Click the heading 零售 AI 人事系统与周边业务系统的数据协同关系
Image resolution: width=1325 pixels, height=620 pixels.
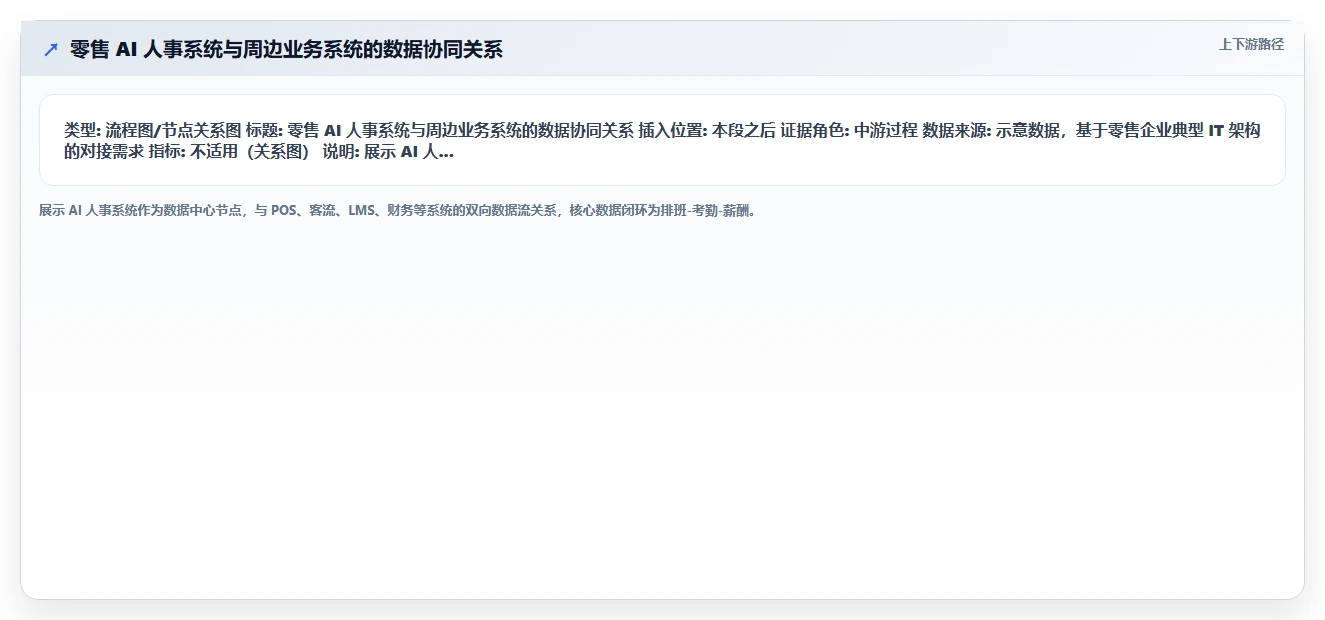[286, 49]
